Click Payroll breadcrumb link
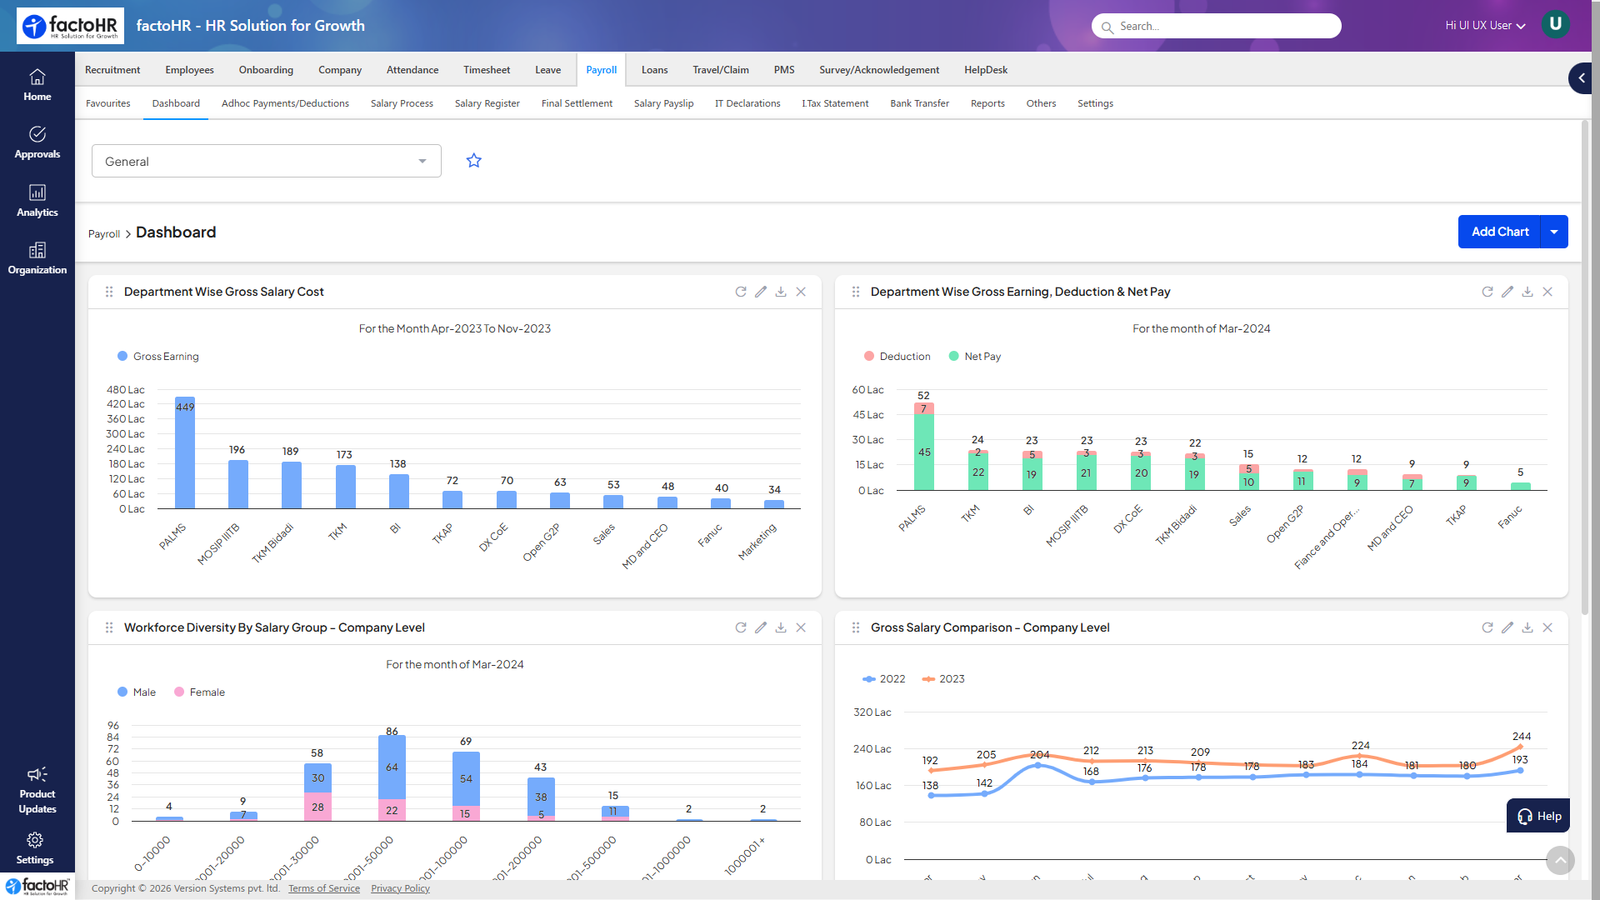Image resolution: width=1600 pixels, height=900 pixels. pyautogui.click(x=104, y=234)
